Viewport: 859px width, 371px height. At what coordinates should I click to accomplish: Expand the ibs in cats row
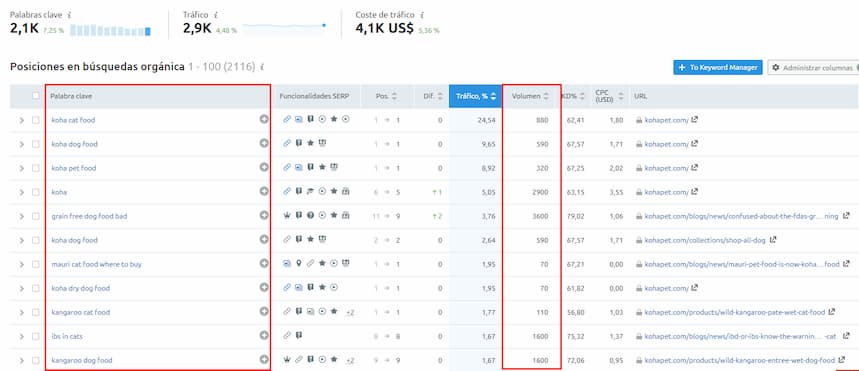click(21, 336)
